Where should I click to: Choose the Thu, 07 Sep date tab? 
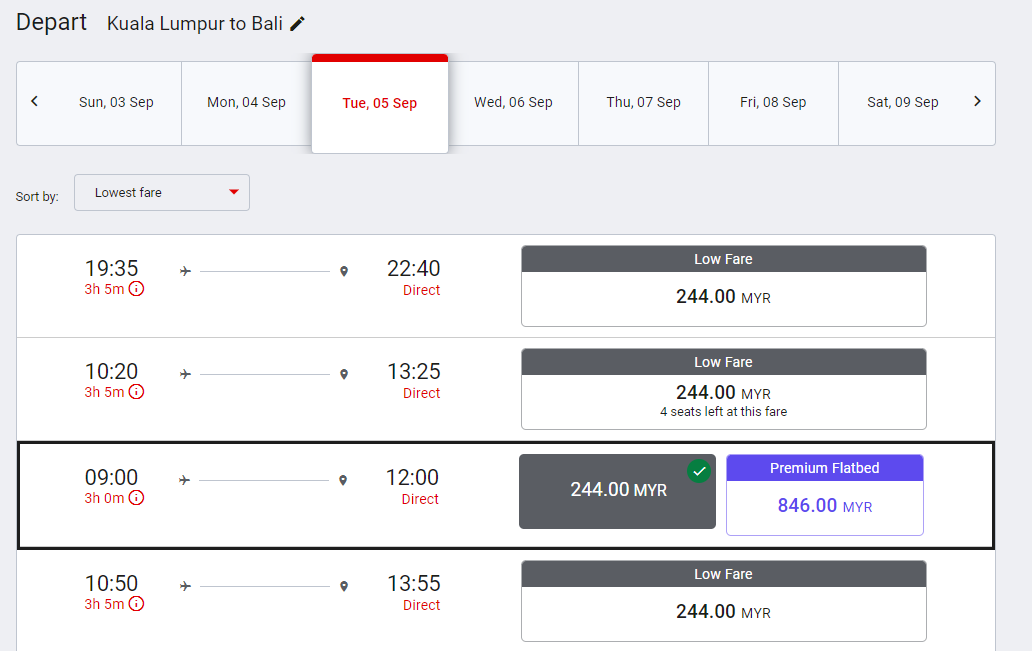(643, 103)
